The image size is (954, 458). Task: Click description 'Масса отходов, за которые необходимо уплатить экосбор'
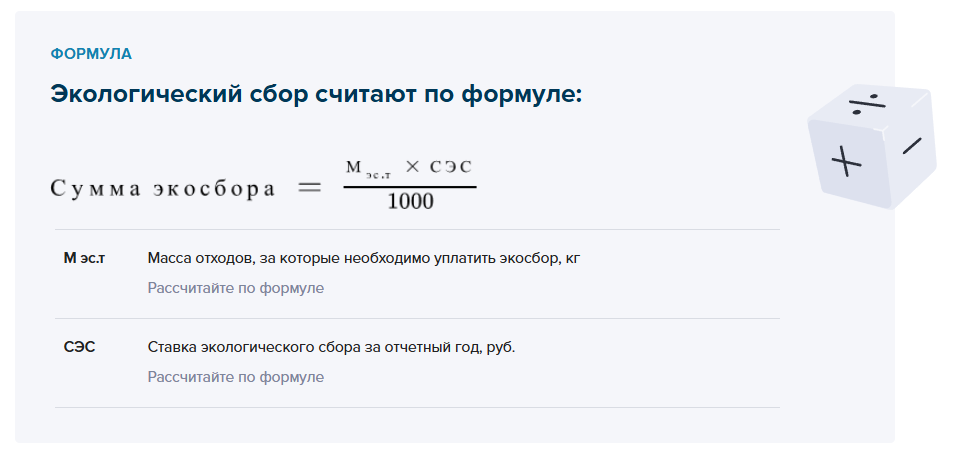[x=362, y=259]
